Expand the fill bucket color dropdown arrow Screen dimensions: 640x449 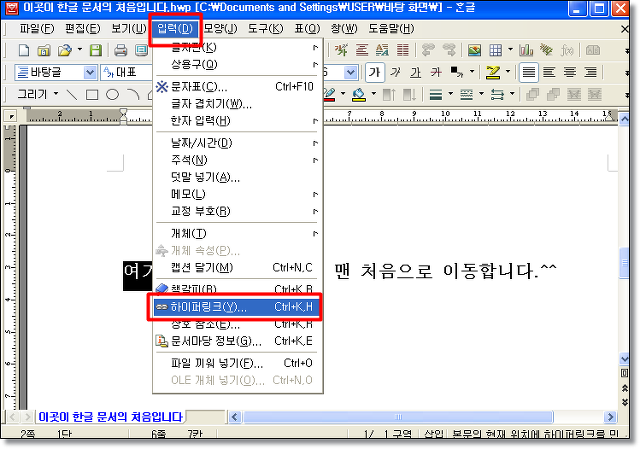click(x=373, y=94)
